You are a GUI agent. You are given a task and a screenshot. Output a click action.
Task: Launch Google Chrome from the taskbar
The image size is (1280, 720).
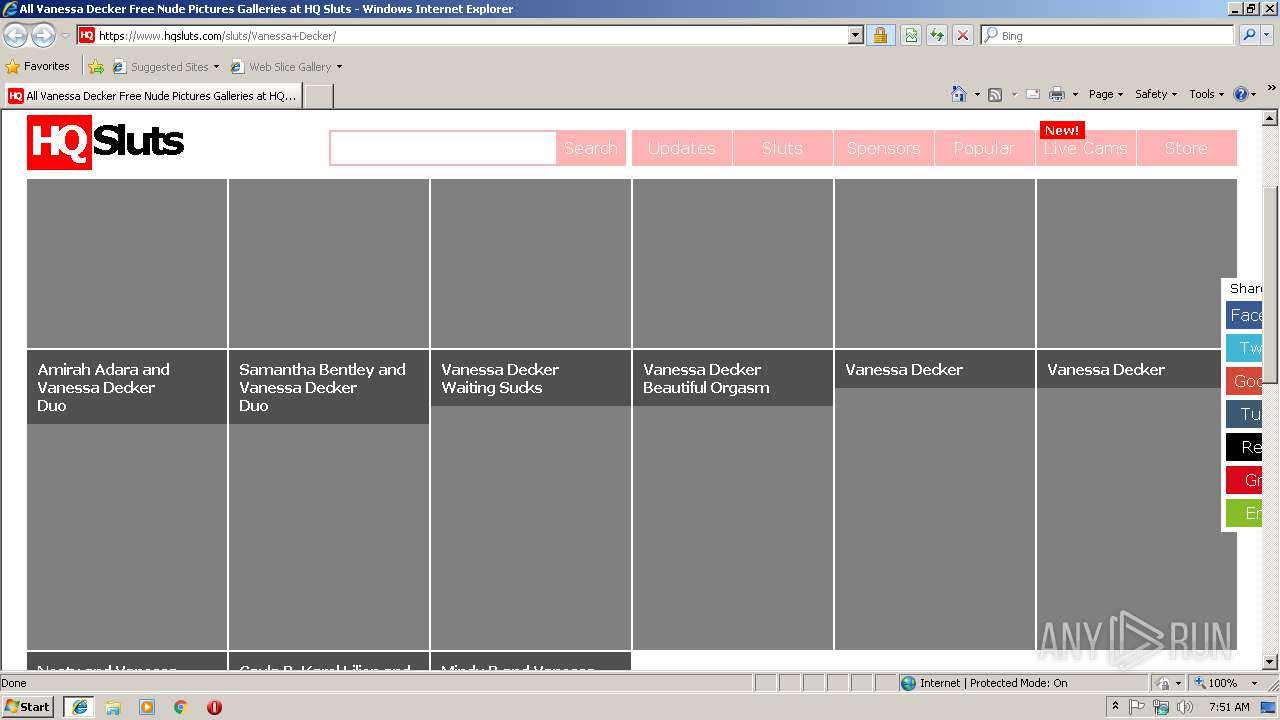tap(181, 707)
